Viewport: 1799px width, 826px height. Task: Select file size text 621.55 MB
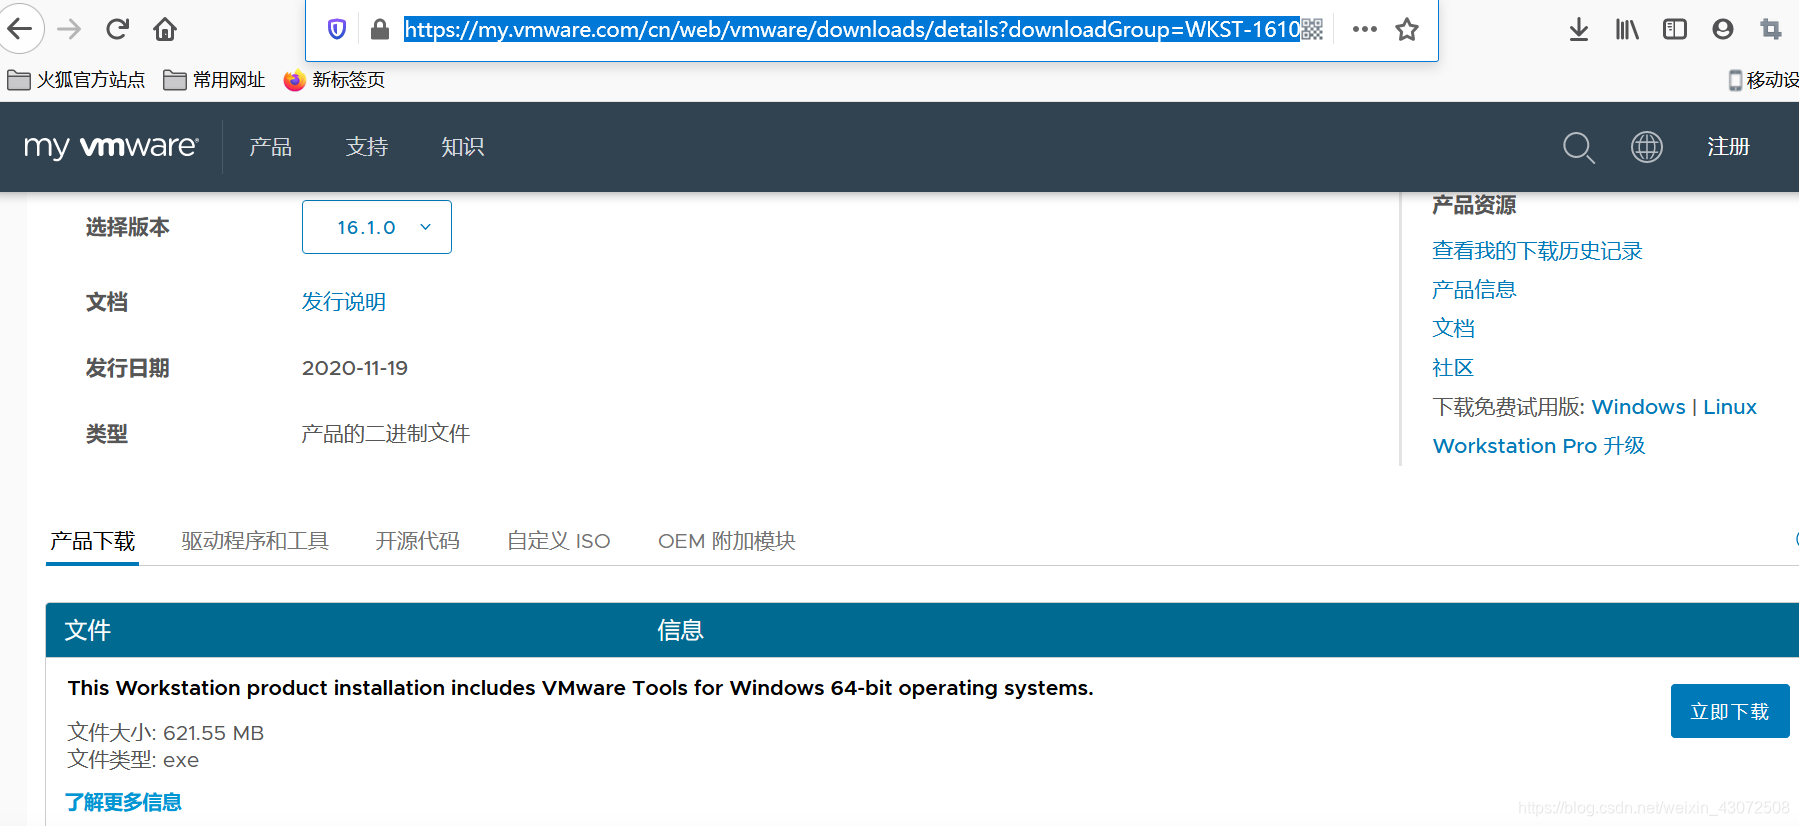click(x=213, y=733)
